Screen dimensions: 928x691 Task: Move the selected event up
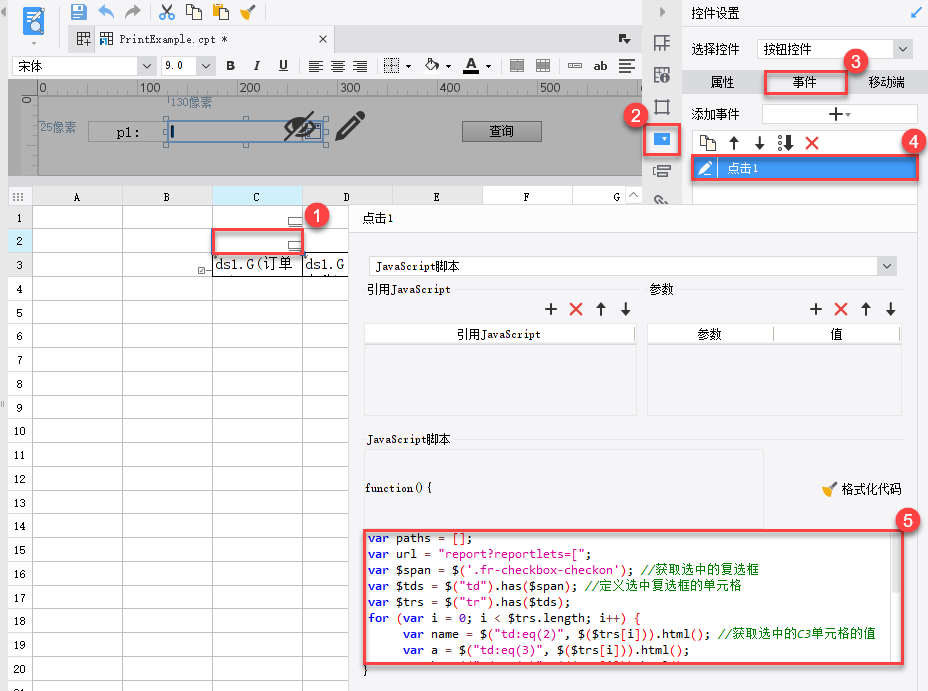pos(734,143)
